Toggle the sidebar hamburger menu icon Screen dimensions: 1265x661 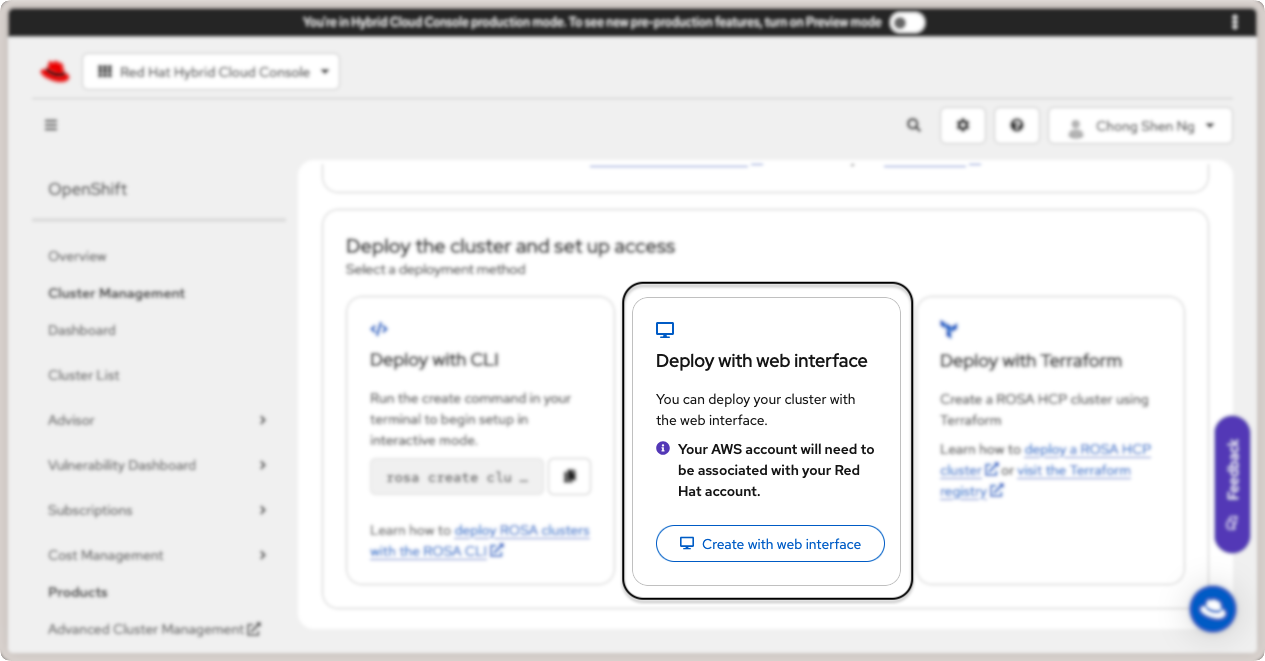tap(51, 125)
